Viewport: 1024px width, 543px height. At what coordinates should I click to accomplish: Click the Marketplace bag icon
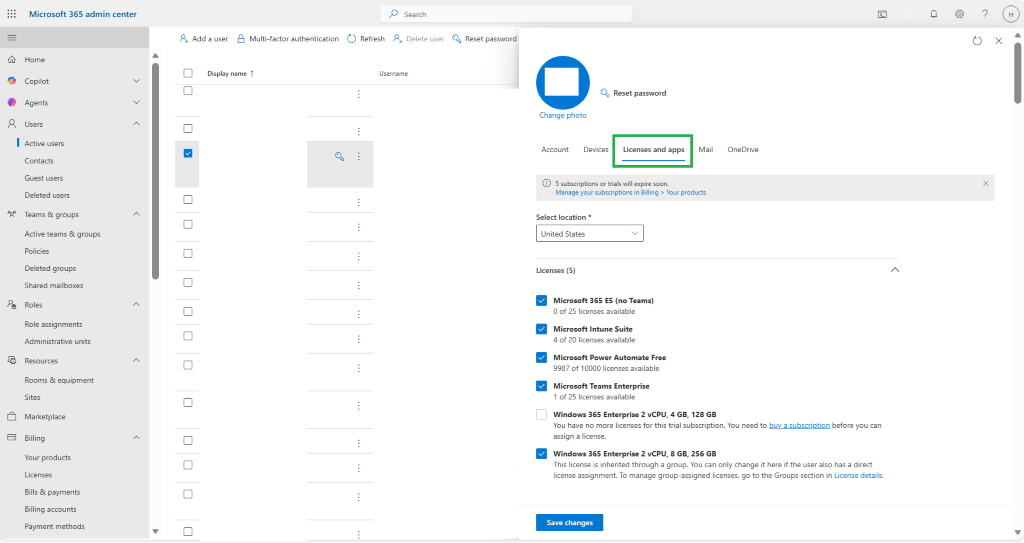(x=12, y=416)
